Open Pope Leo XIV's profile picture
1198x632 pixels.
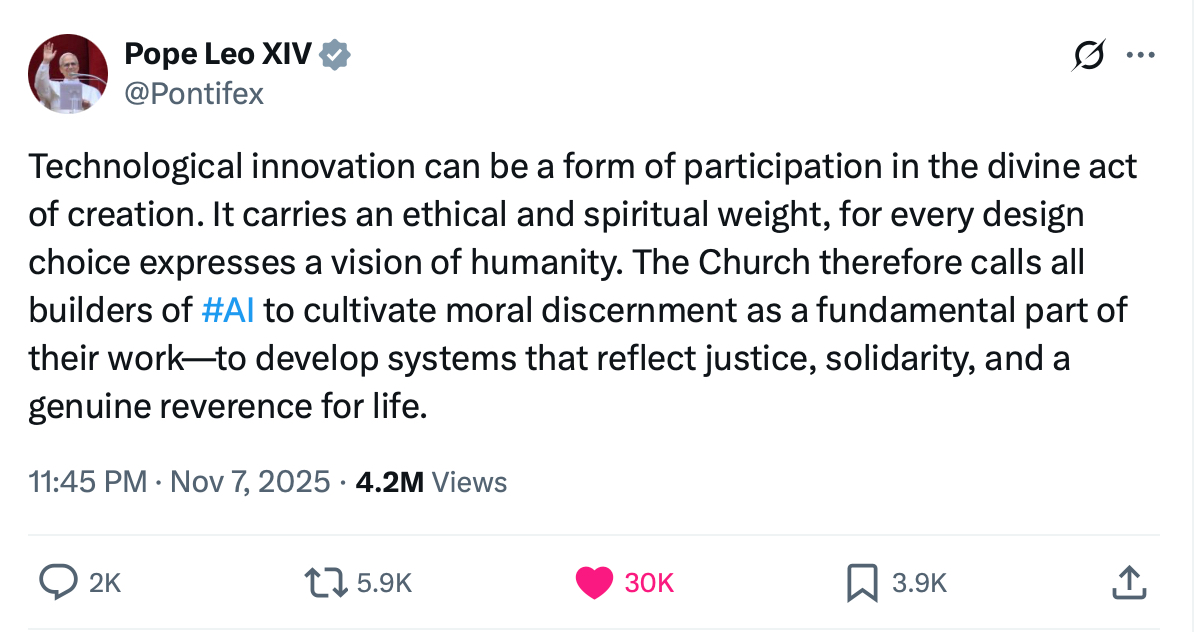coord(68,74)
